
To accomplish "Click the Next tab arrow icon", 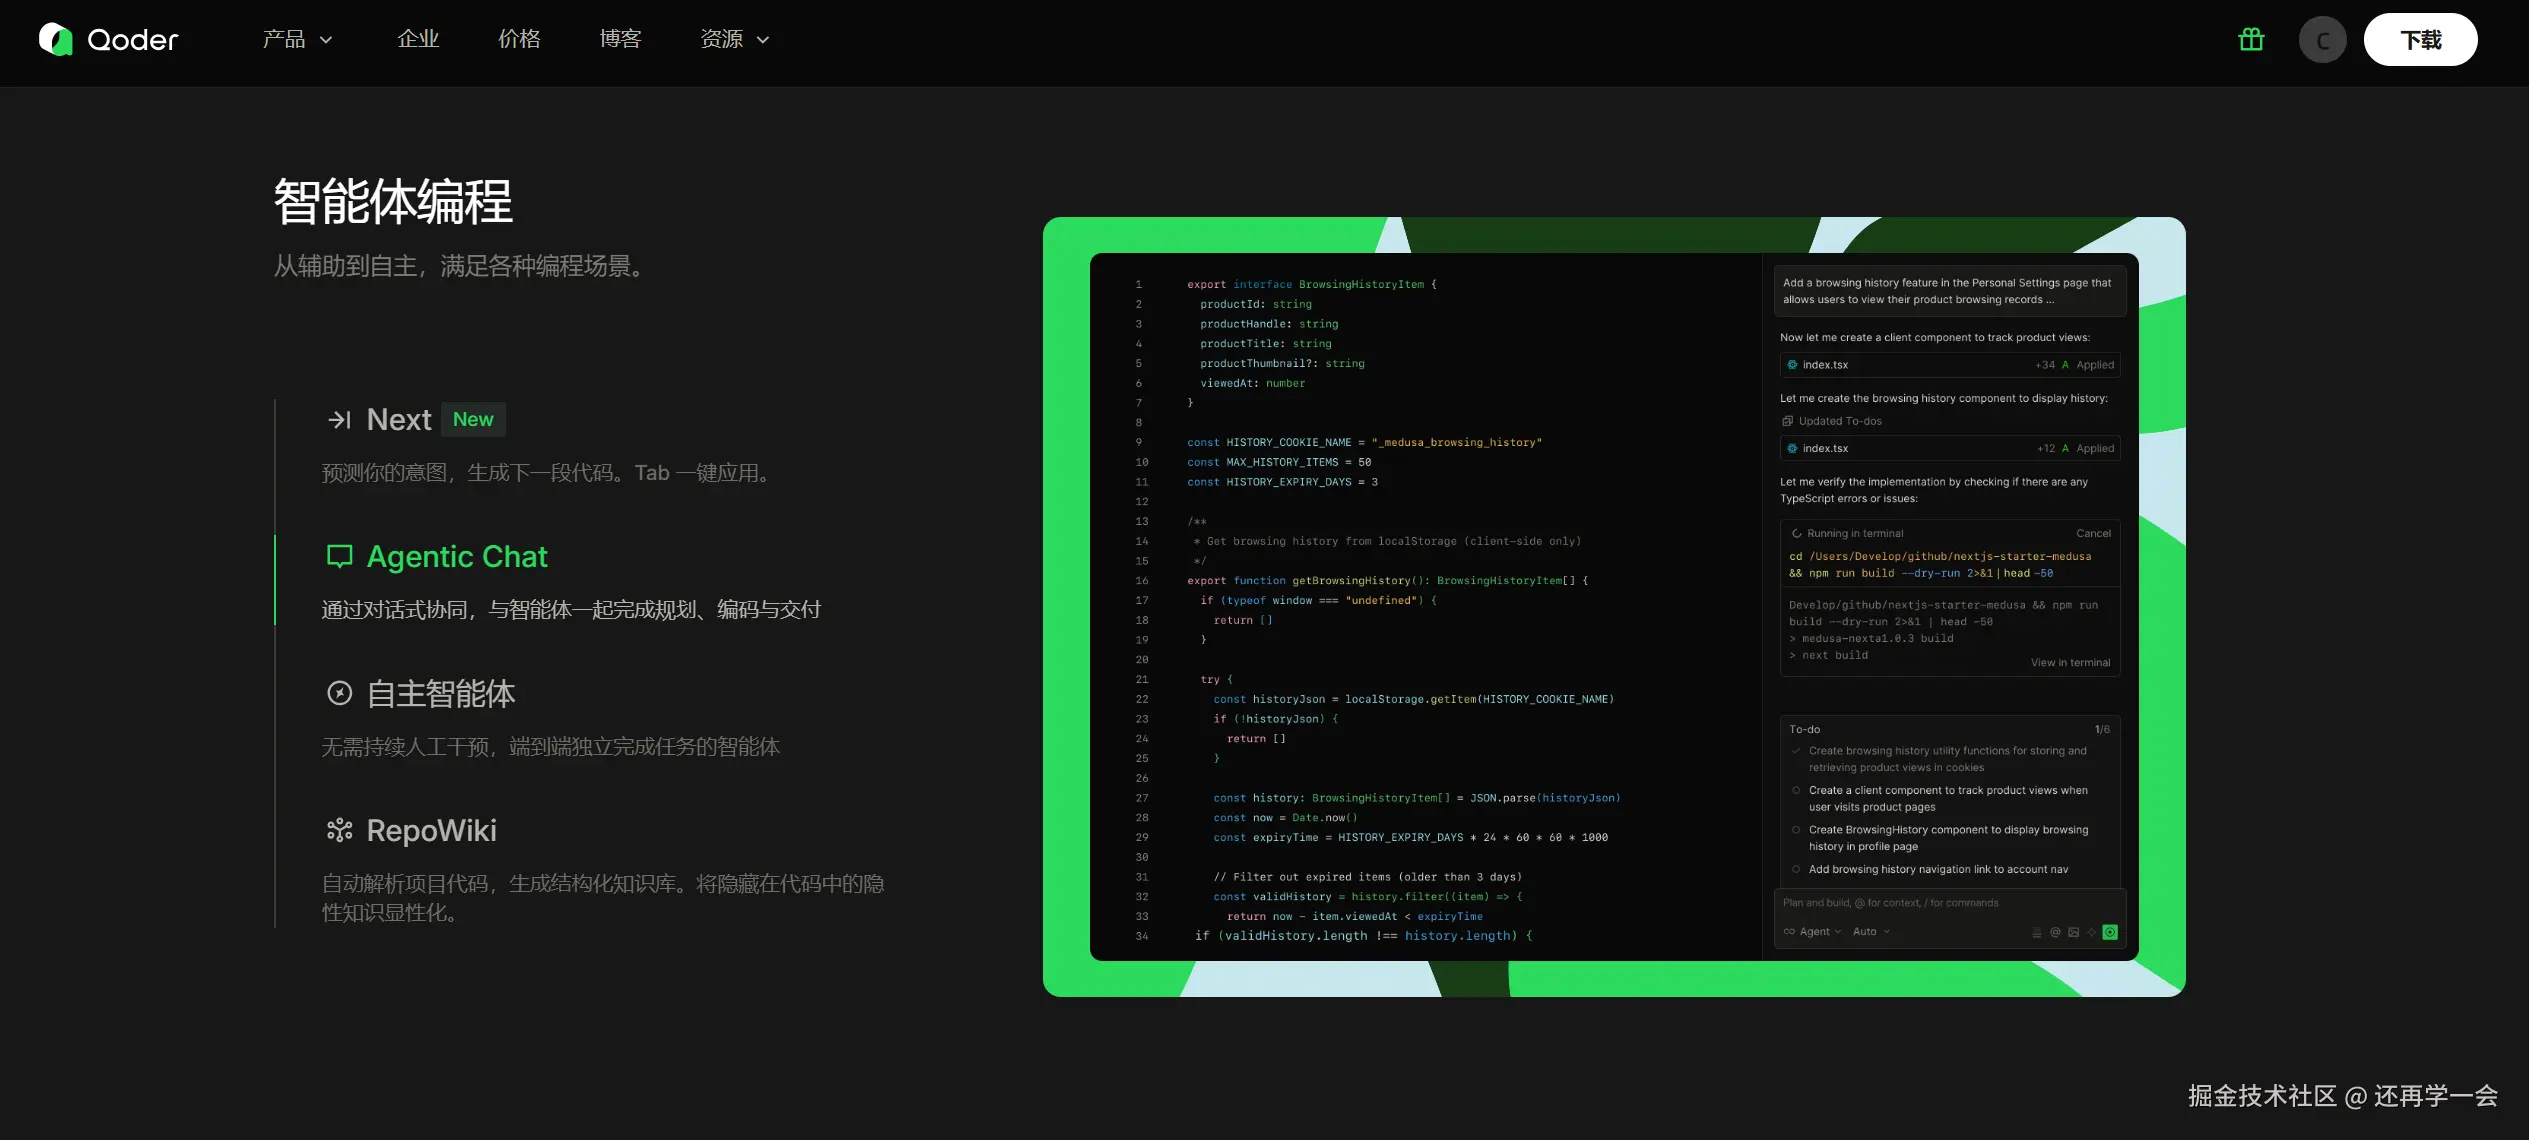I will tap(339, 420).
